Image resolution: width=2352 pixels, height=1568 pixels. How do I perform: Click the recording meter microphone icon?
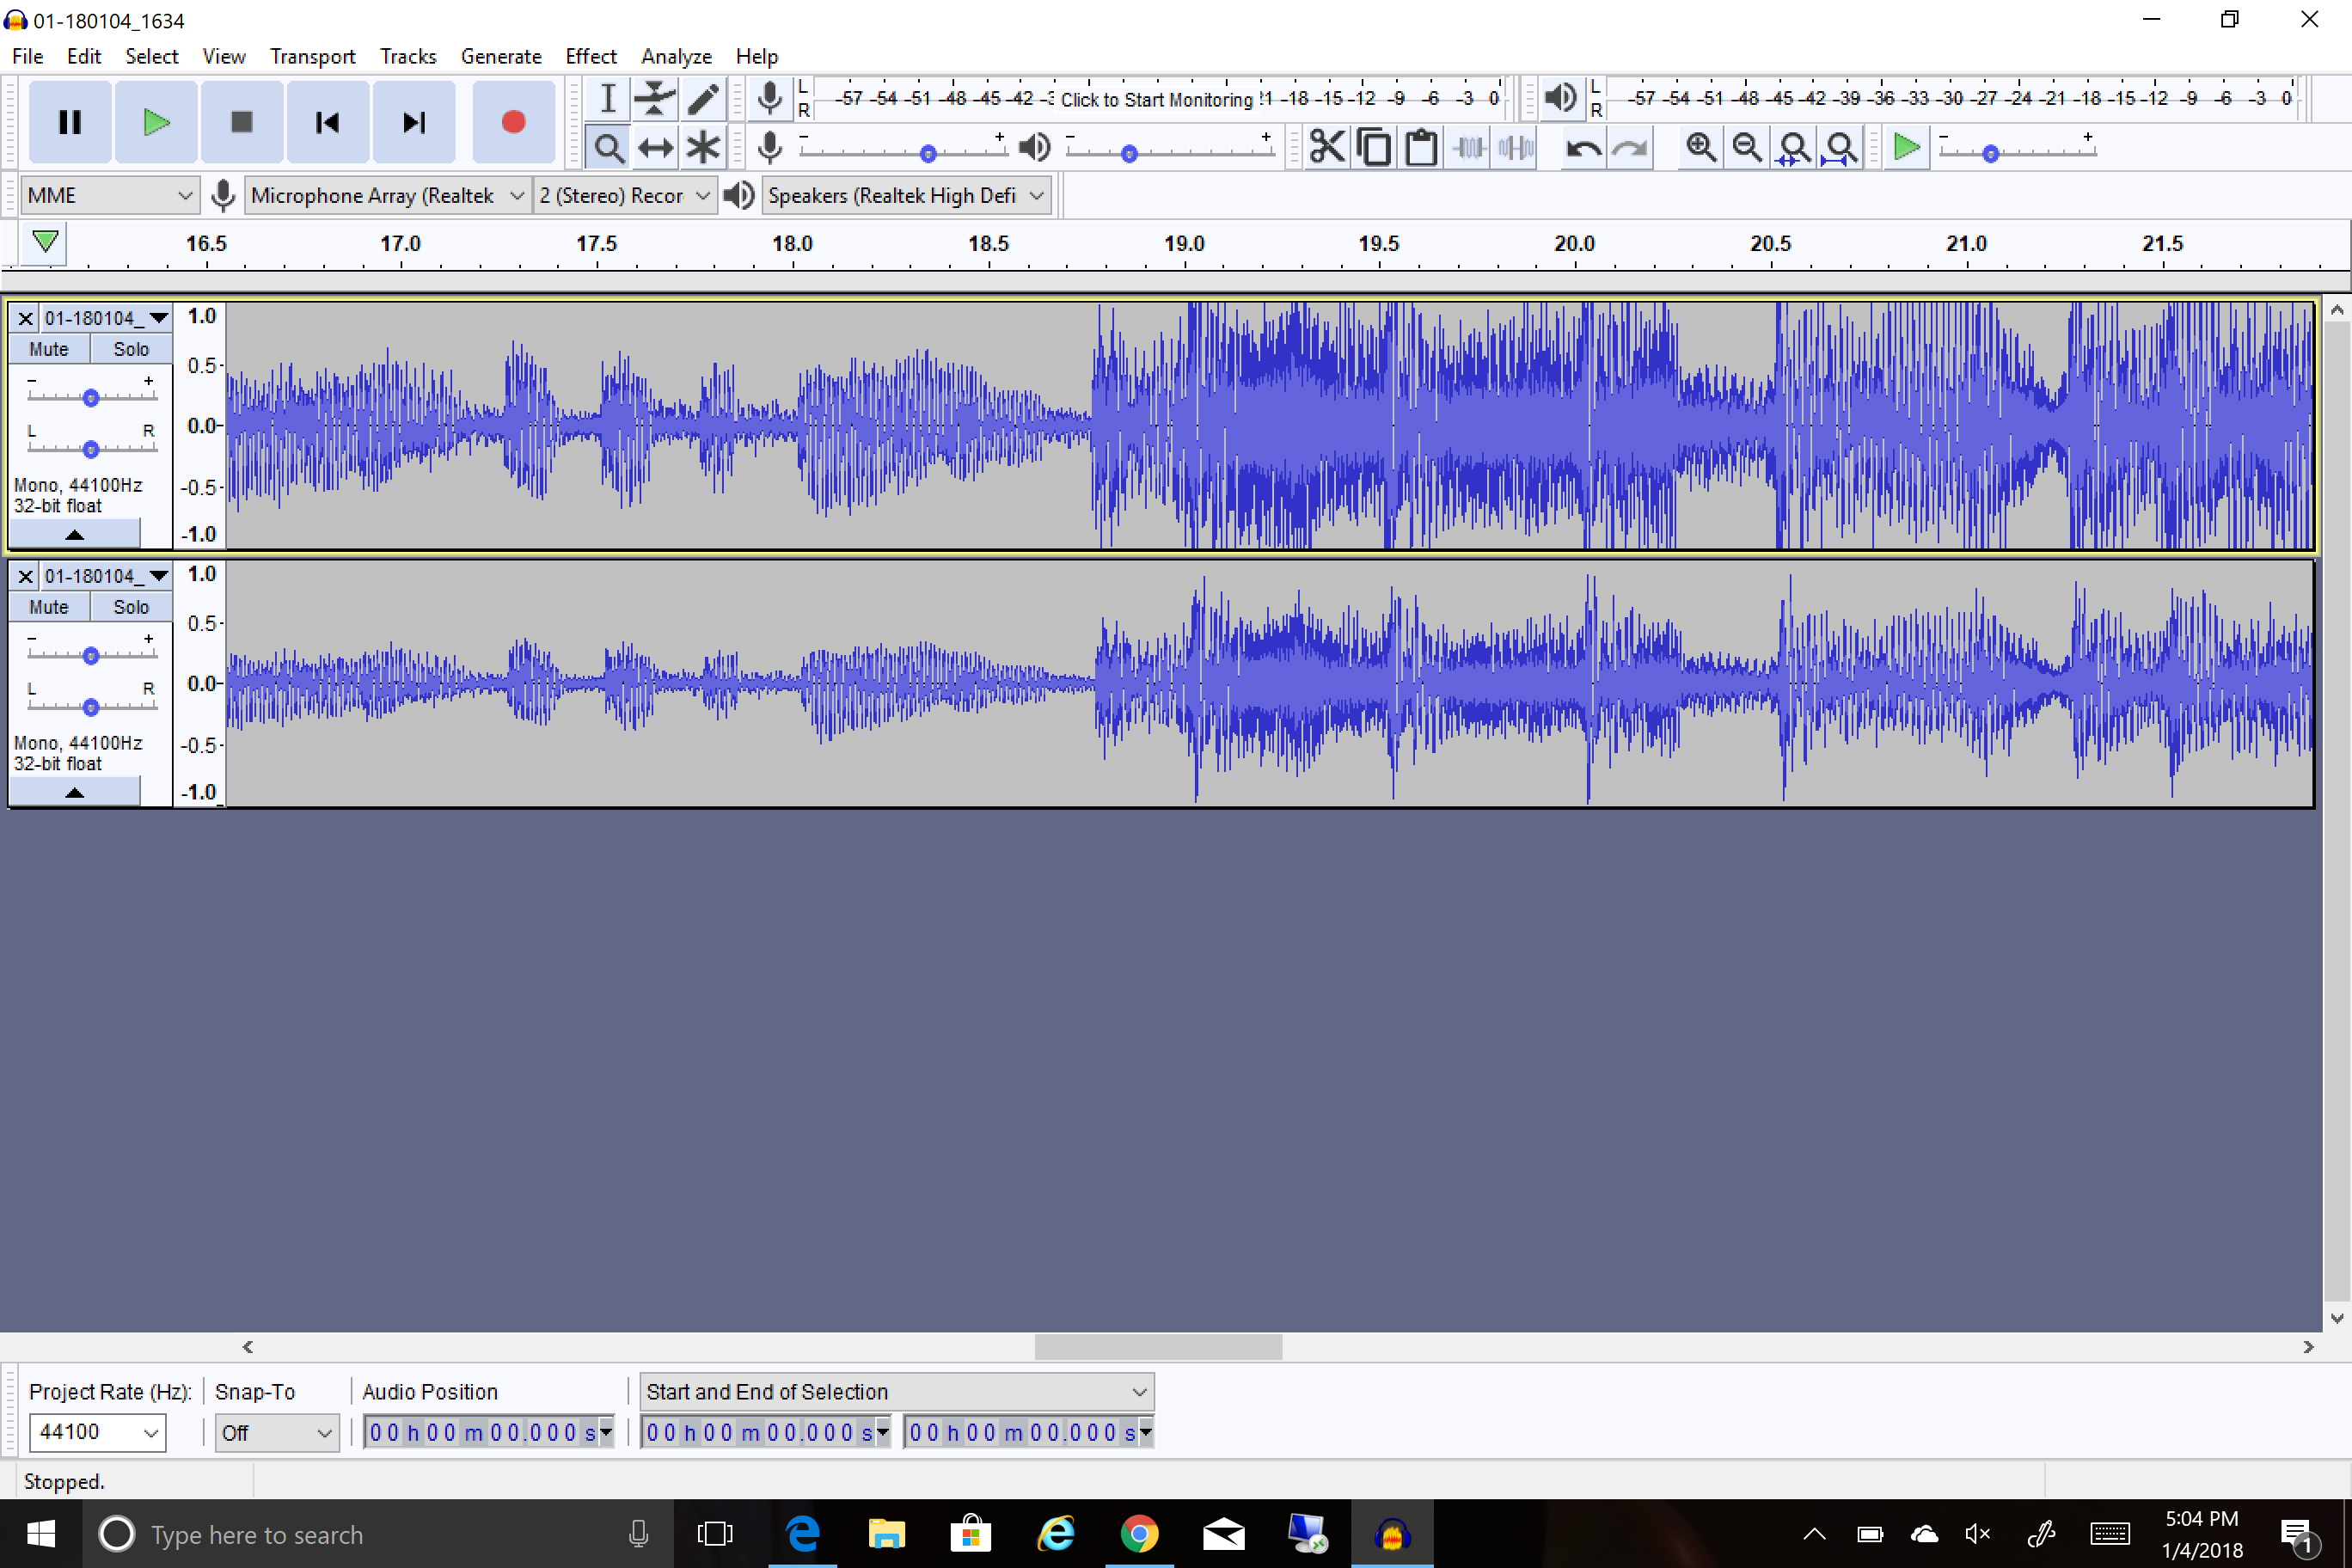(x=769, y=98)
